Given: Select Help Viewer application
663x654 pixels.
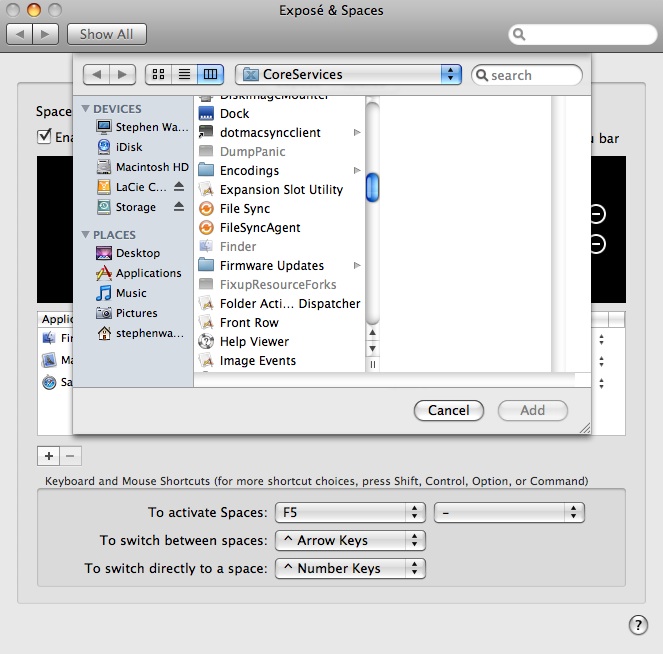Looking at the screenshot, I should click(280, 342).
